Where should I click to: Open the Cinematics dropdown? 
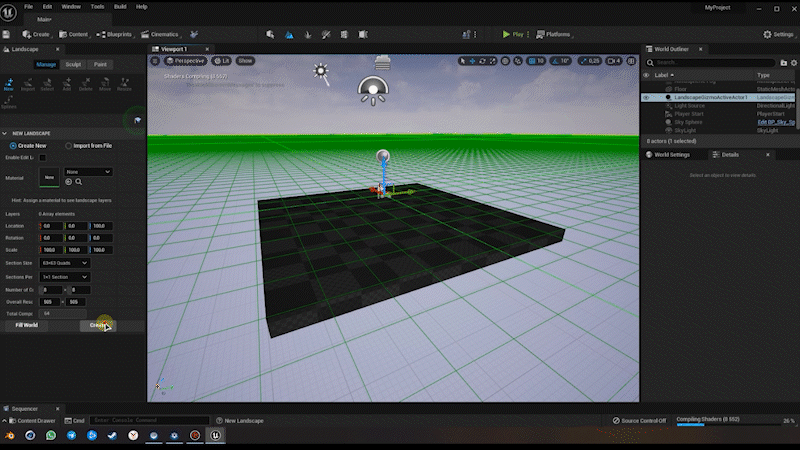[x=160, y=34]
